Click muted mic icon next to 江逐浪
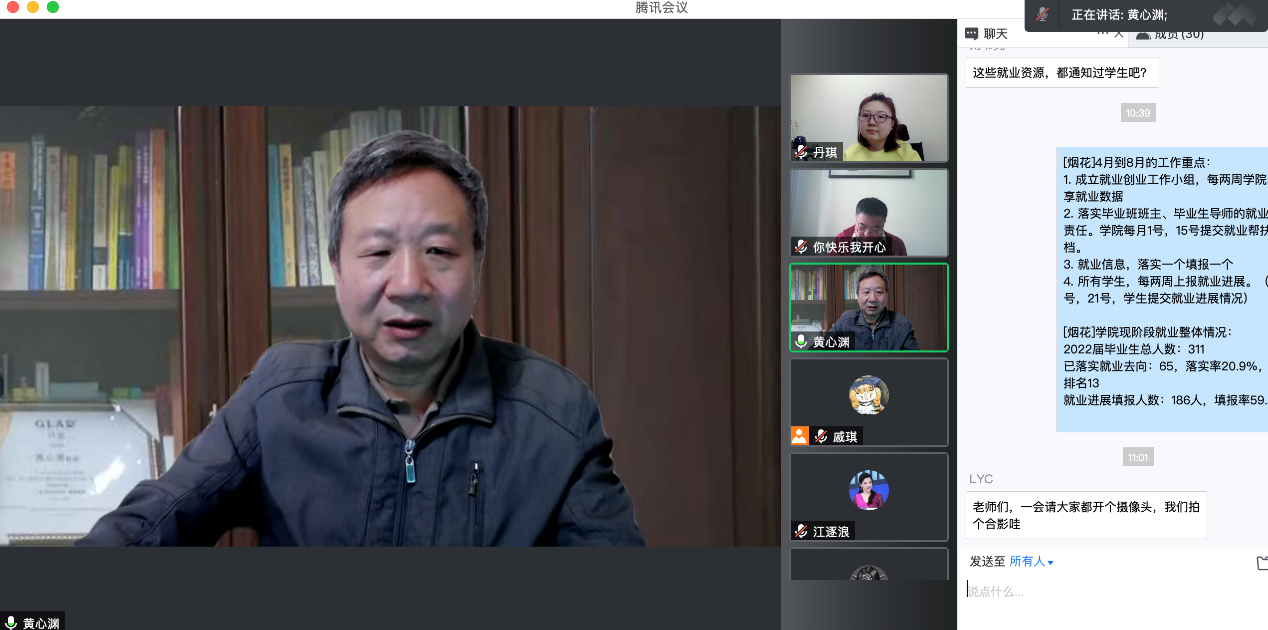Screen dimensions: 1268x630 pyautogui.click(x=801, y=531)
